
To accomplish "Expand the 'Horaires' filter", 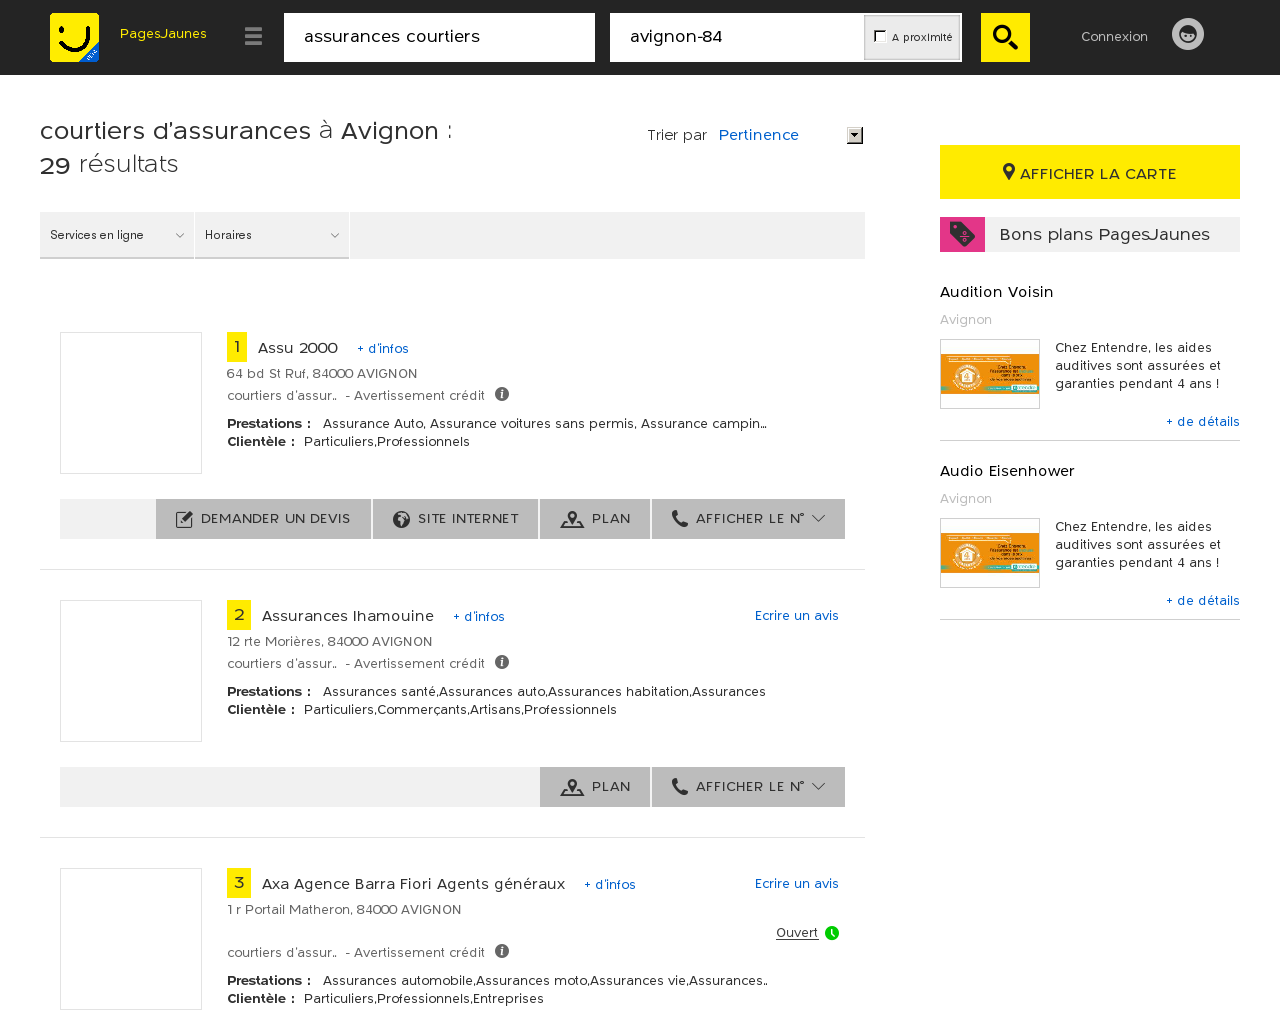I will (272, 235).
